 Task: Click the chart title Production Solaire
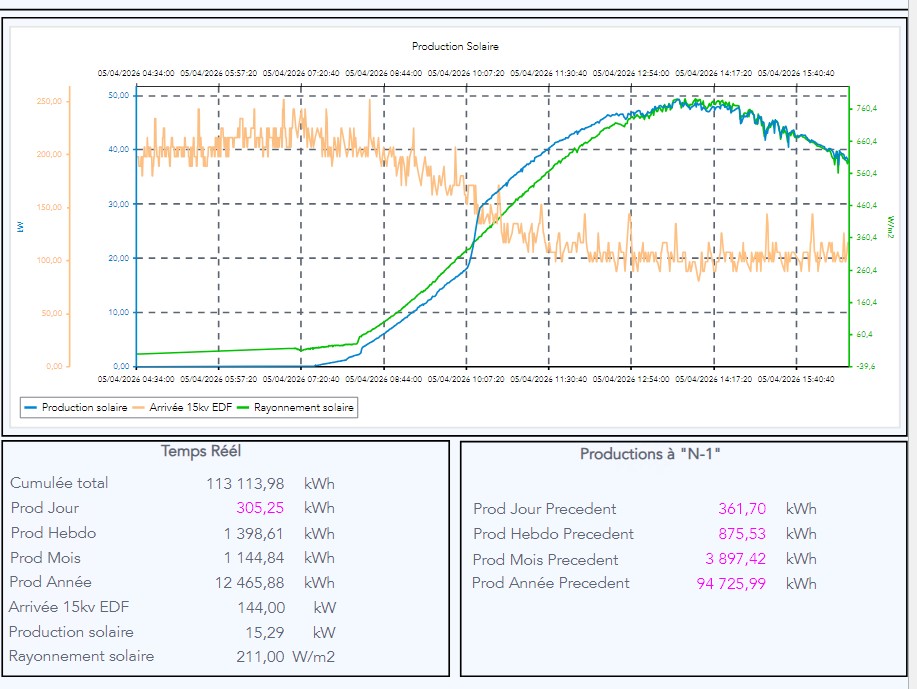pyautogui.click(x=455, y=46)
